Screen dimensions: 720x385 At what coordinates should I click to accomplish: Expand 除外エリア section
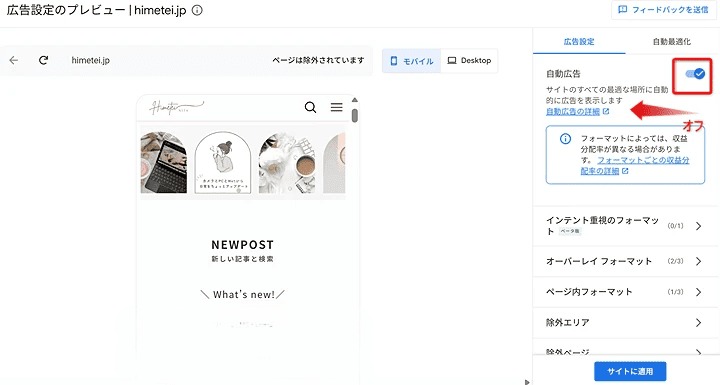coord(626,323)
